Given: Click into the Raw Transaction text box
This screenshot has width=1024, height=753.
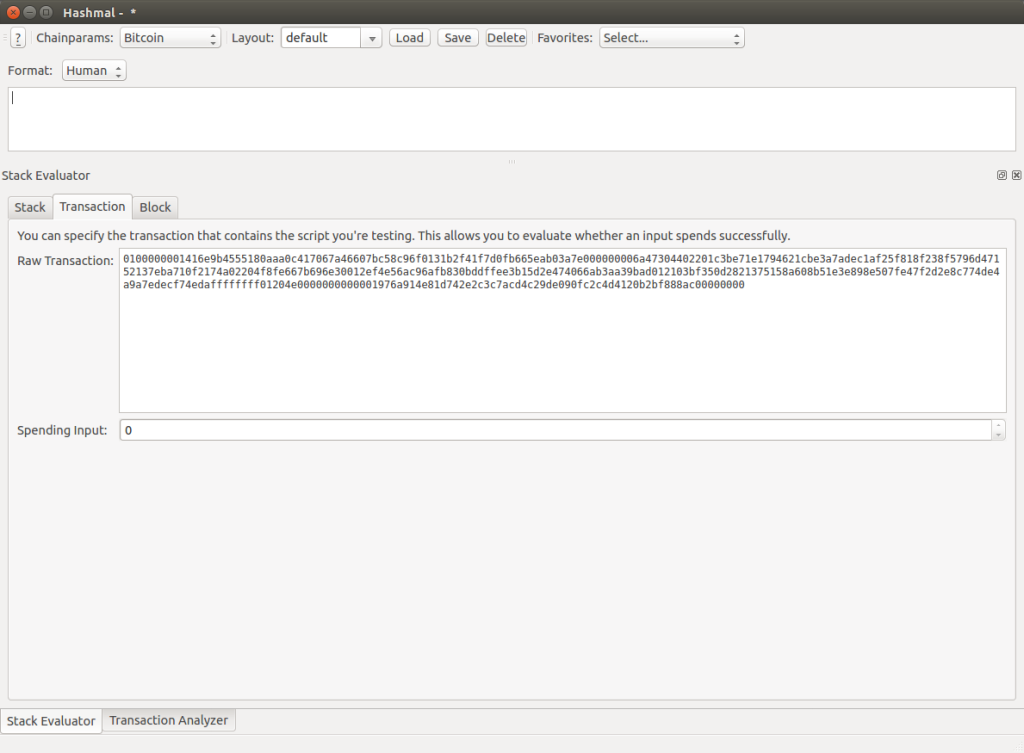Looking at the screenshot, I should click(562, 350).
